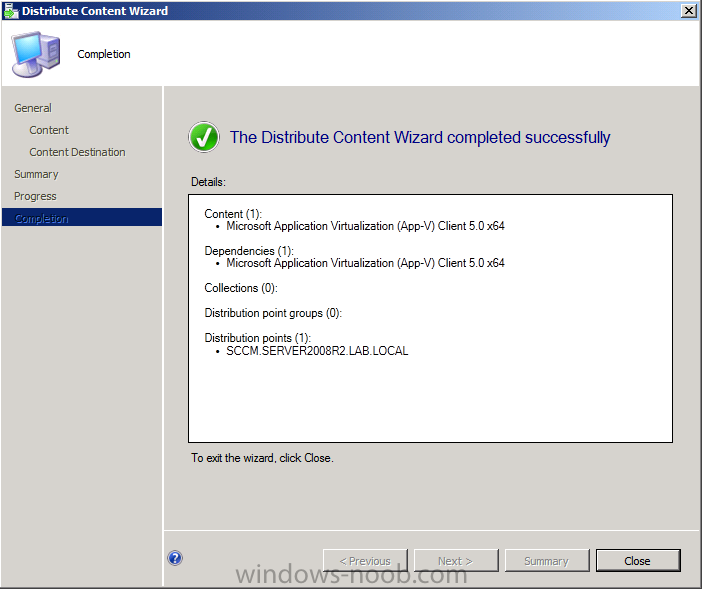Click the completed successfully headline text
Viewport: 702px width, 589px height.
click(420, 137)
